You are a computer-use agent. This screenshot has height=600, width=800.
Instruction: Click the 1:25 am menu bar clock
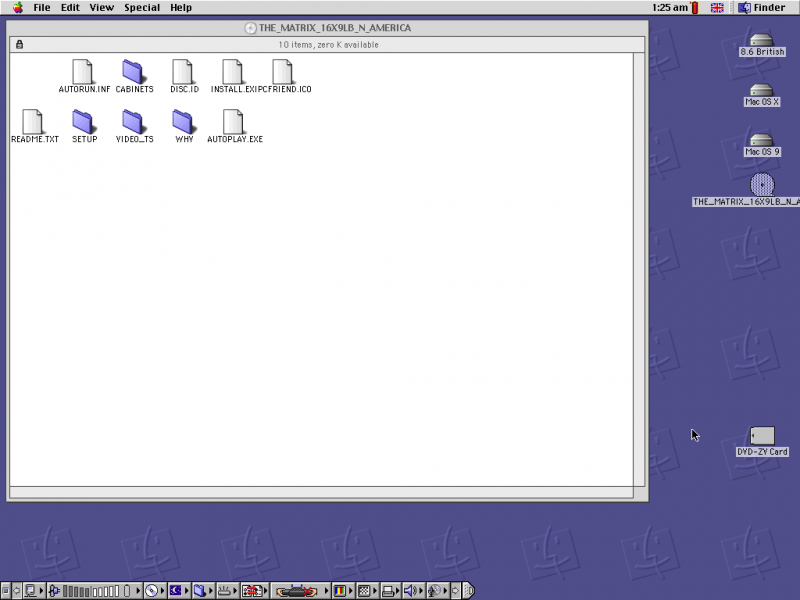pos(670,7)
